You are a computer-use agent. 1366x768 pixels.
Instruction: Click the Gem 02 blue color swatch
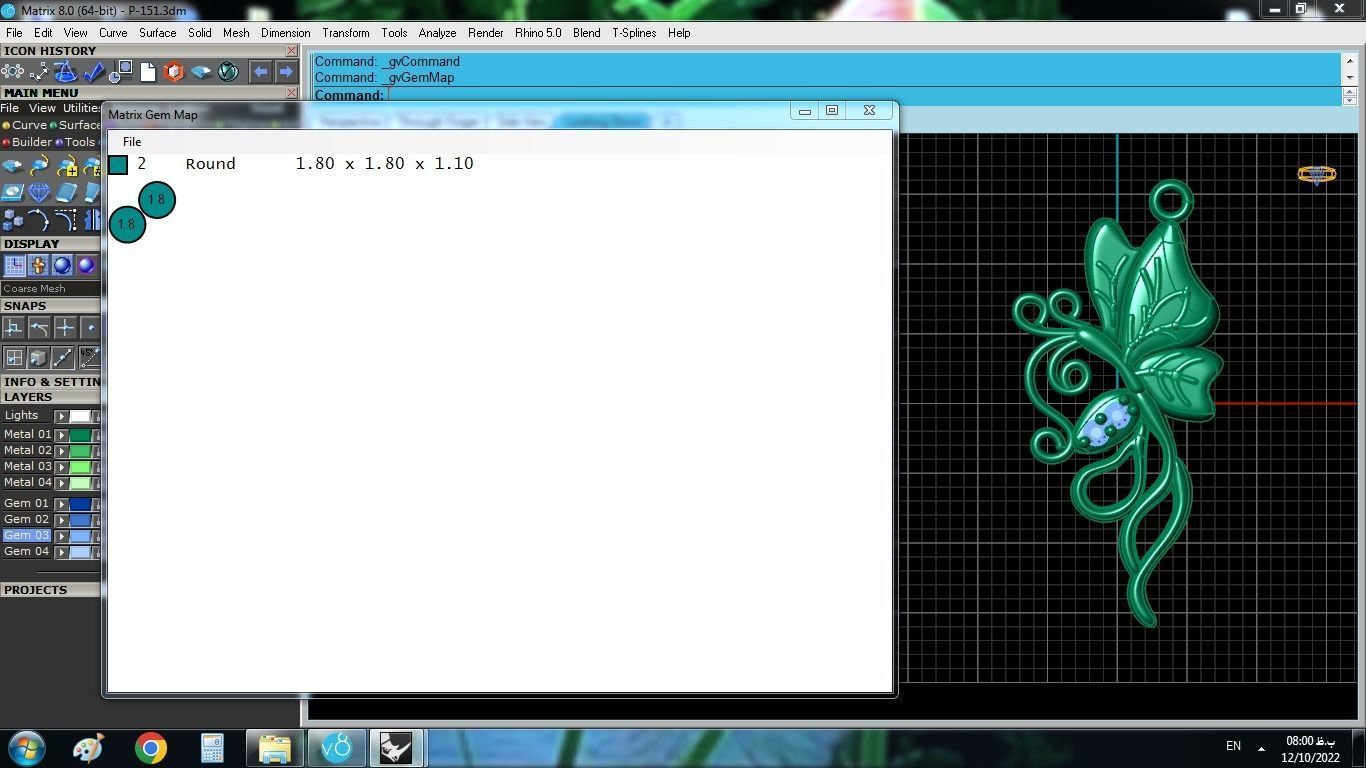(x=80, y=520)
